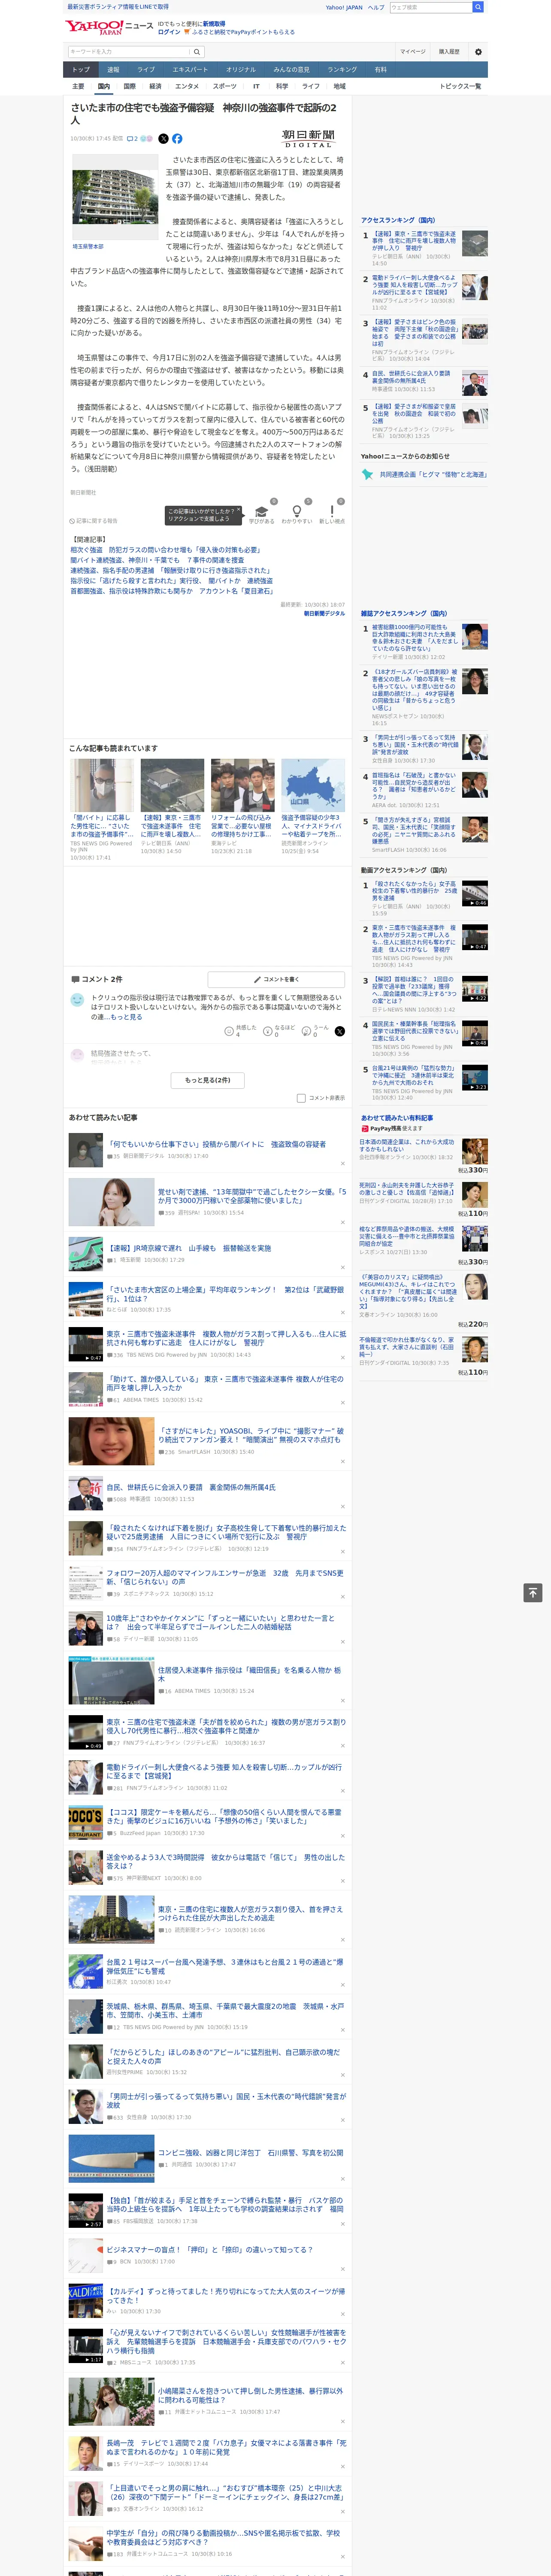Click the マイページ button
Image resolution: width=551 pixels, height=2576 pixels.
(413, 52)
